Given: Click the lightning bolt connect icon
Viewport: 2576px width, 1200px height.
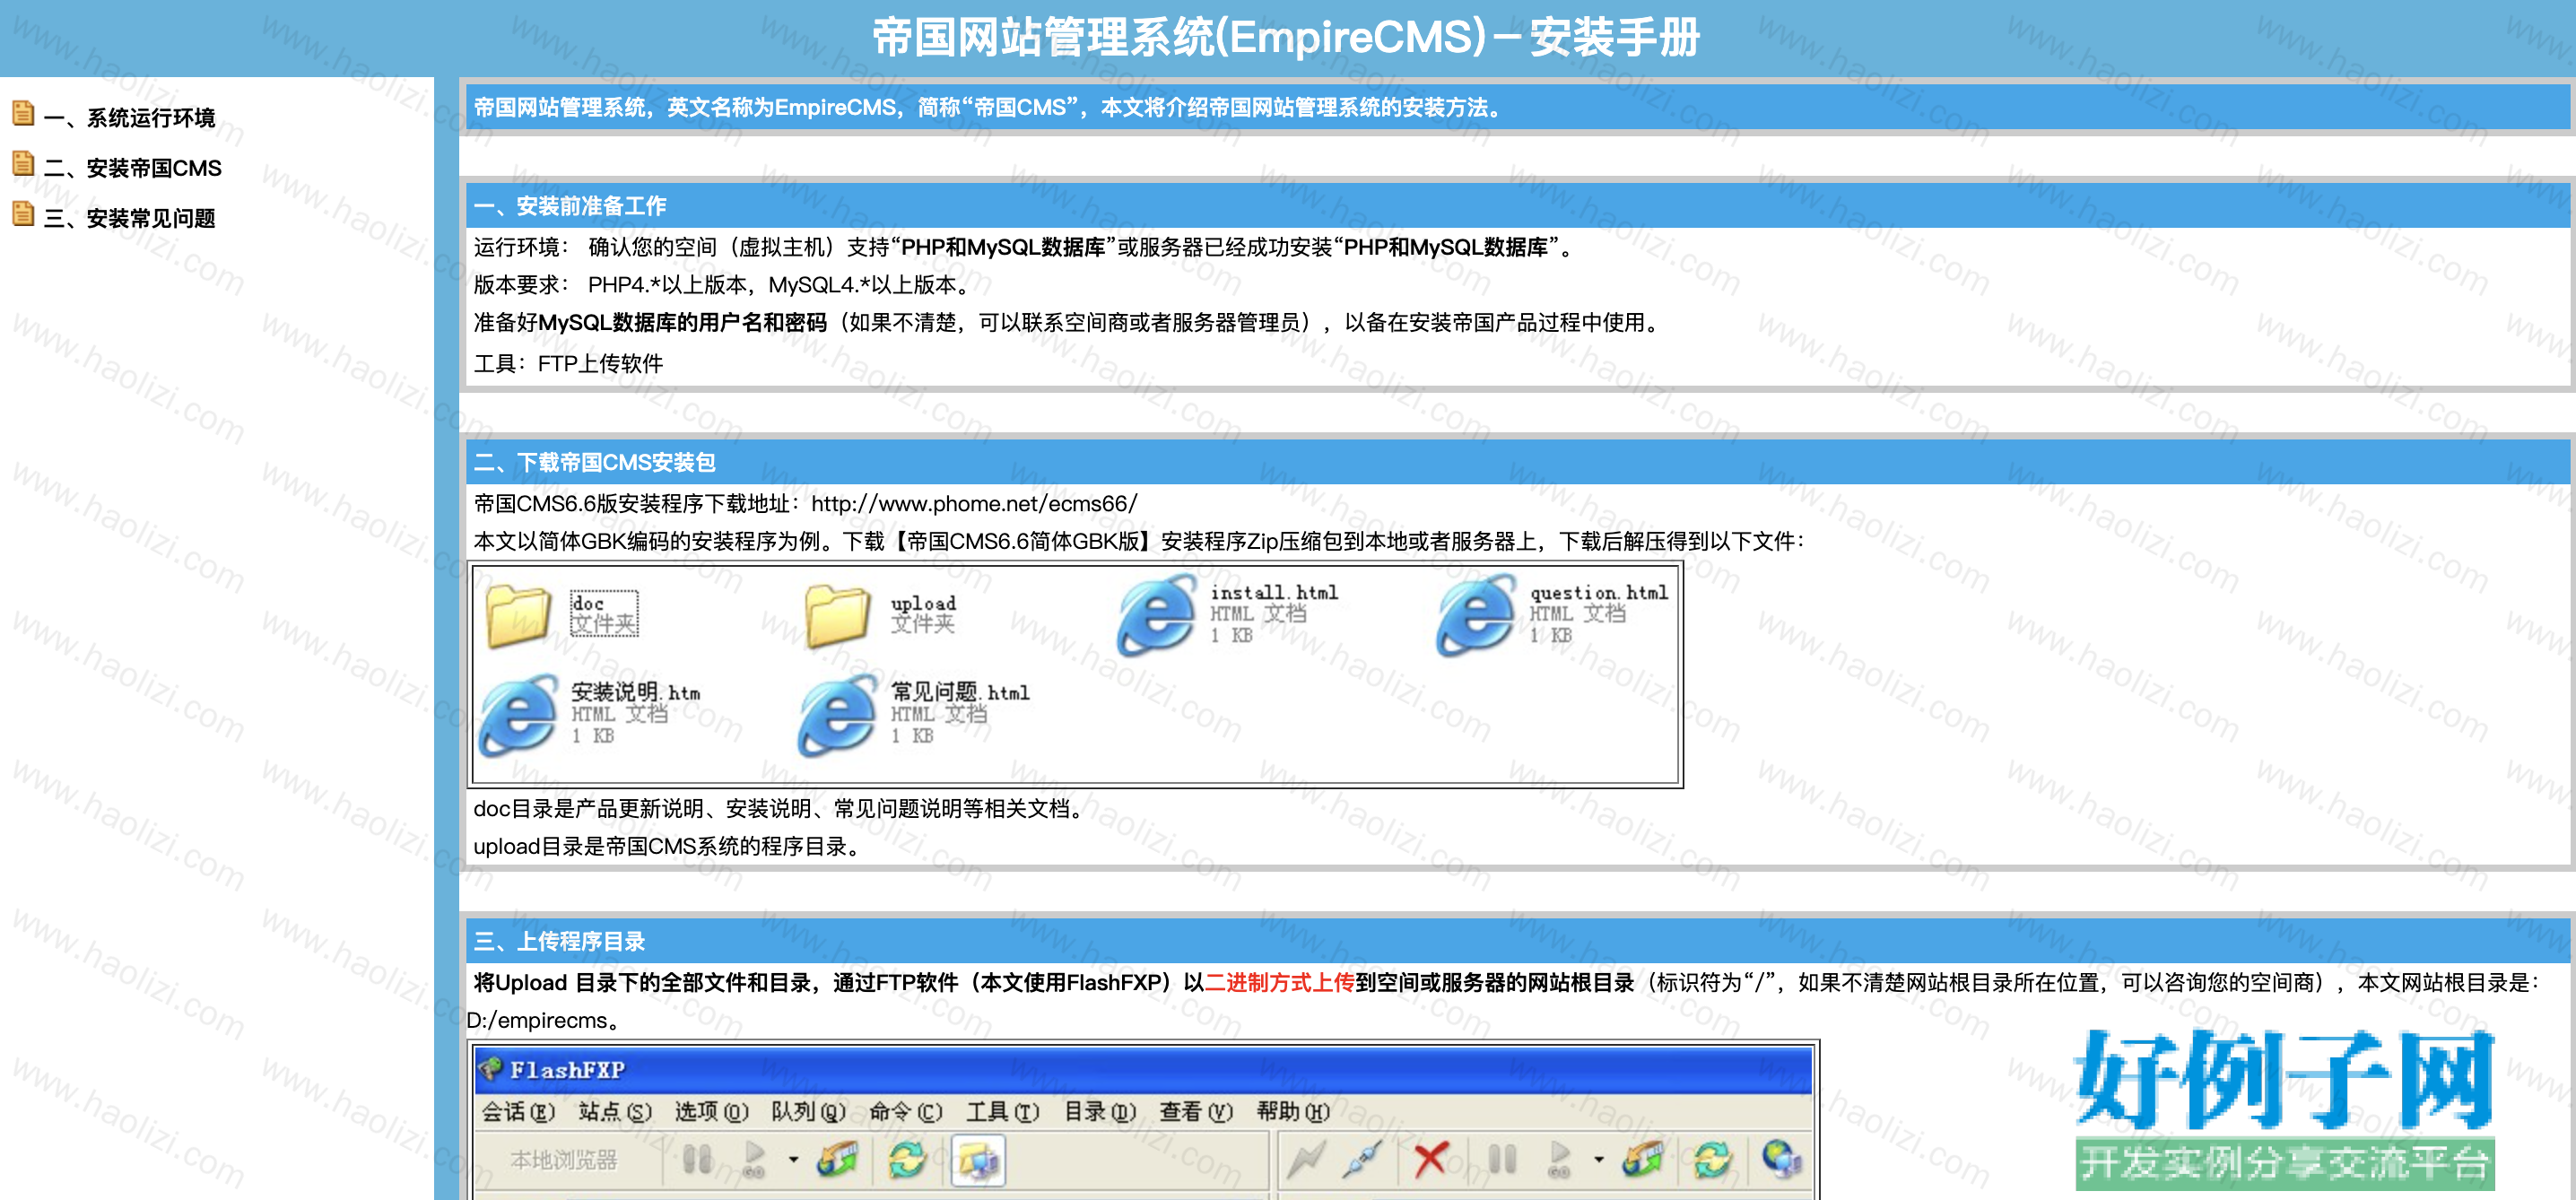Looking at the screenshot, I should pyautogui.click(x=1306, y=1160).
